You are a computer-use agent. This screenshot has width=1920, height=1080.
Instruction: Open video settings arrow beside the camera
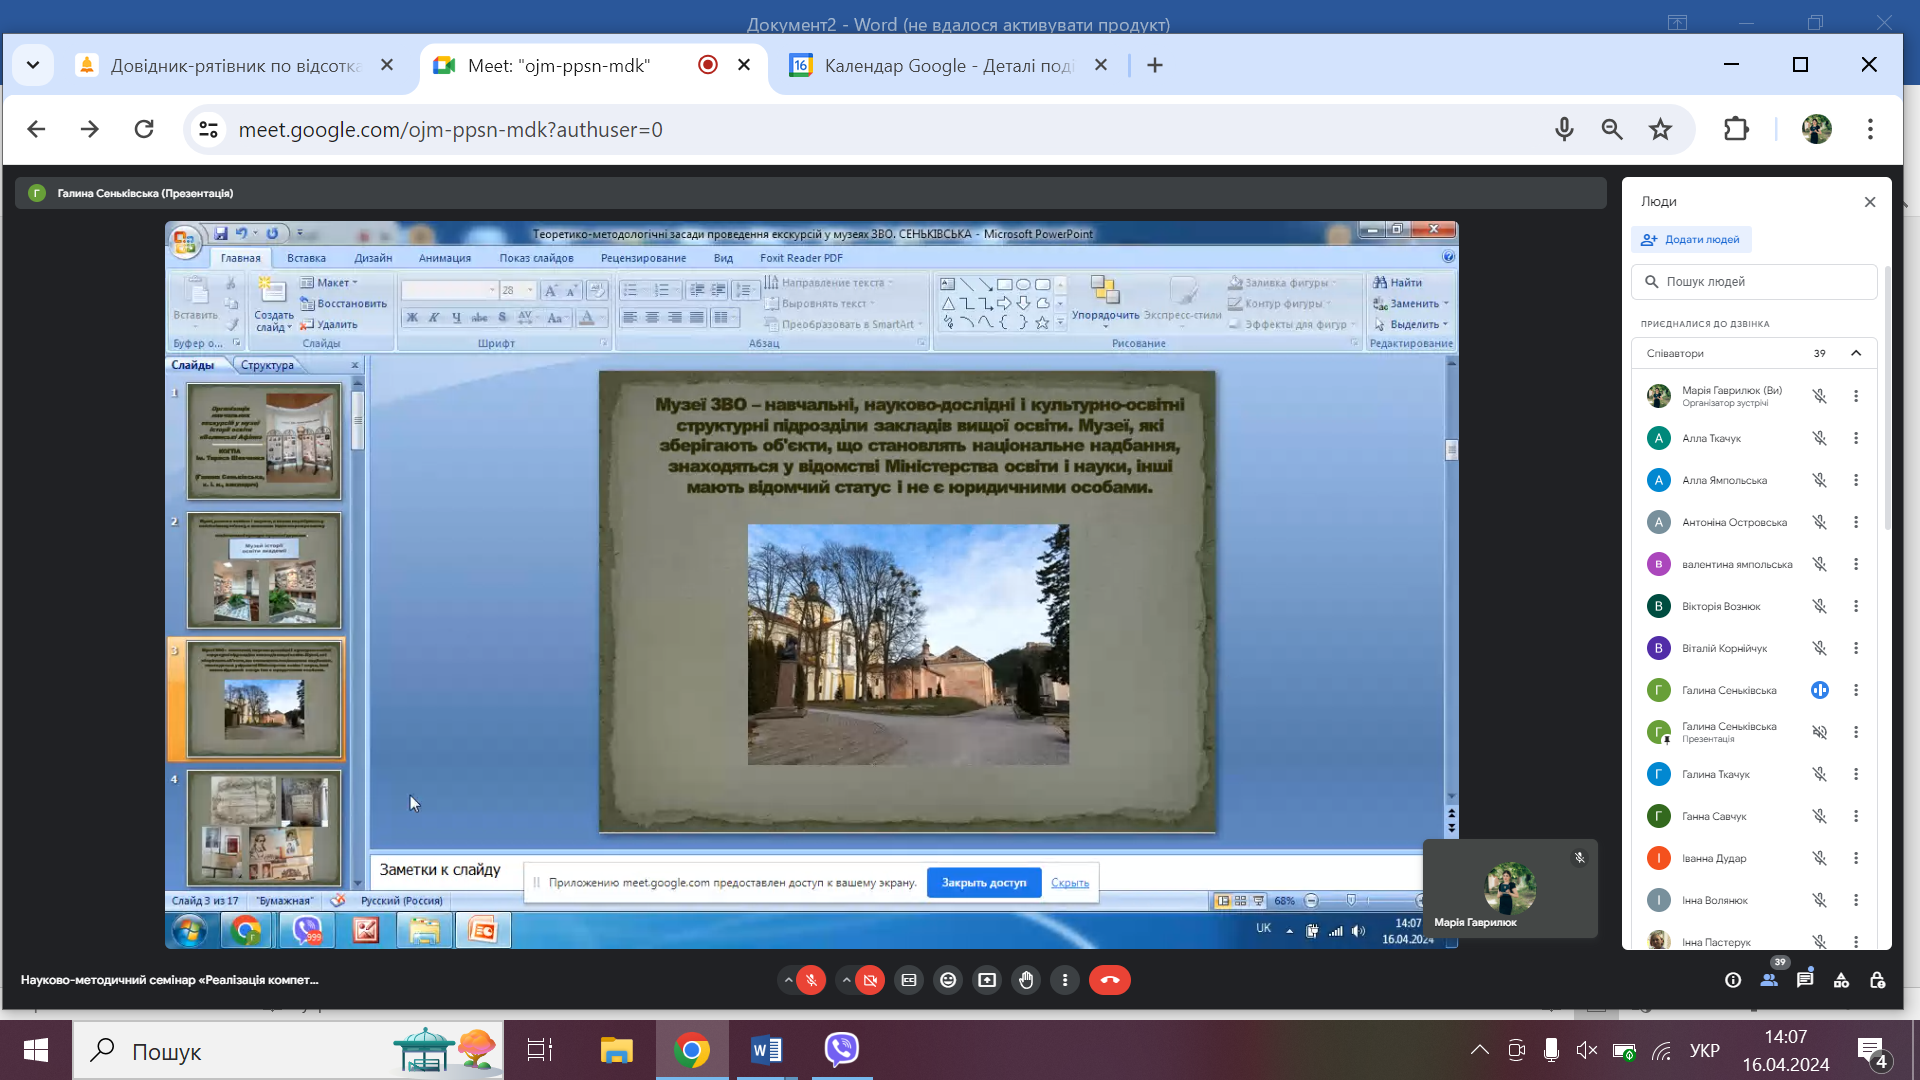[x=846, y=980]
